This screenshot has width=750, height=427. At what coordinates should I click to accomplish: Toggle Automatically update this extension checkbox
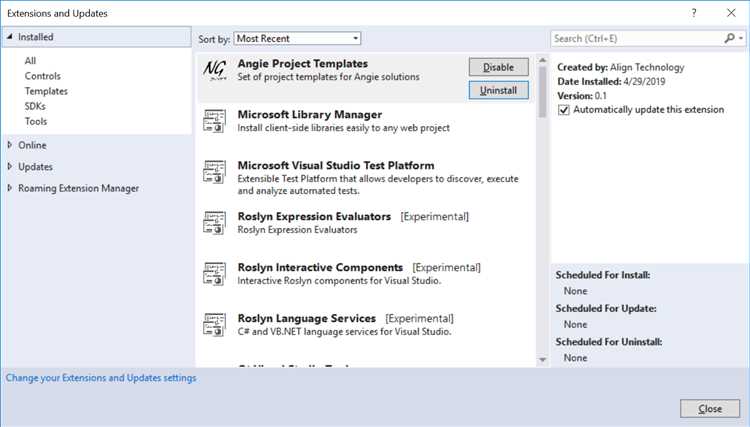point(564,110)
